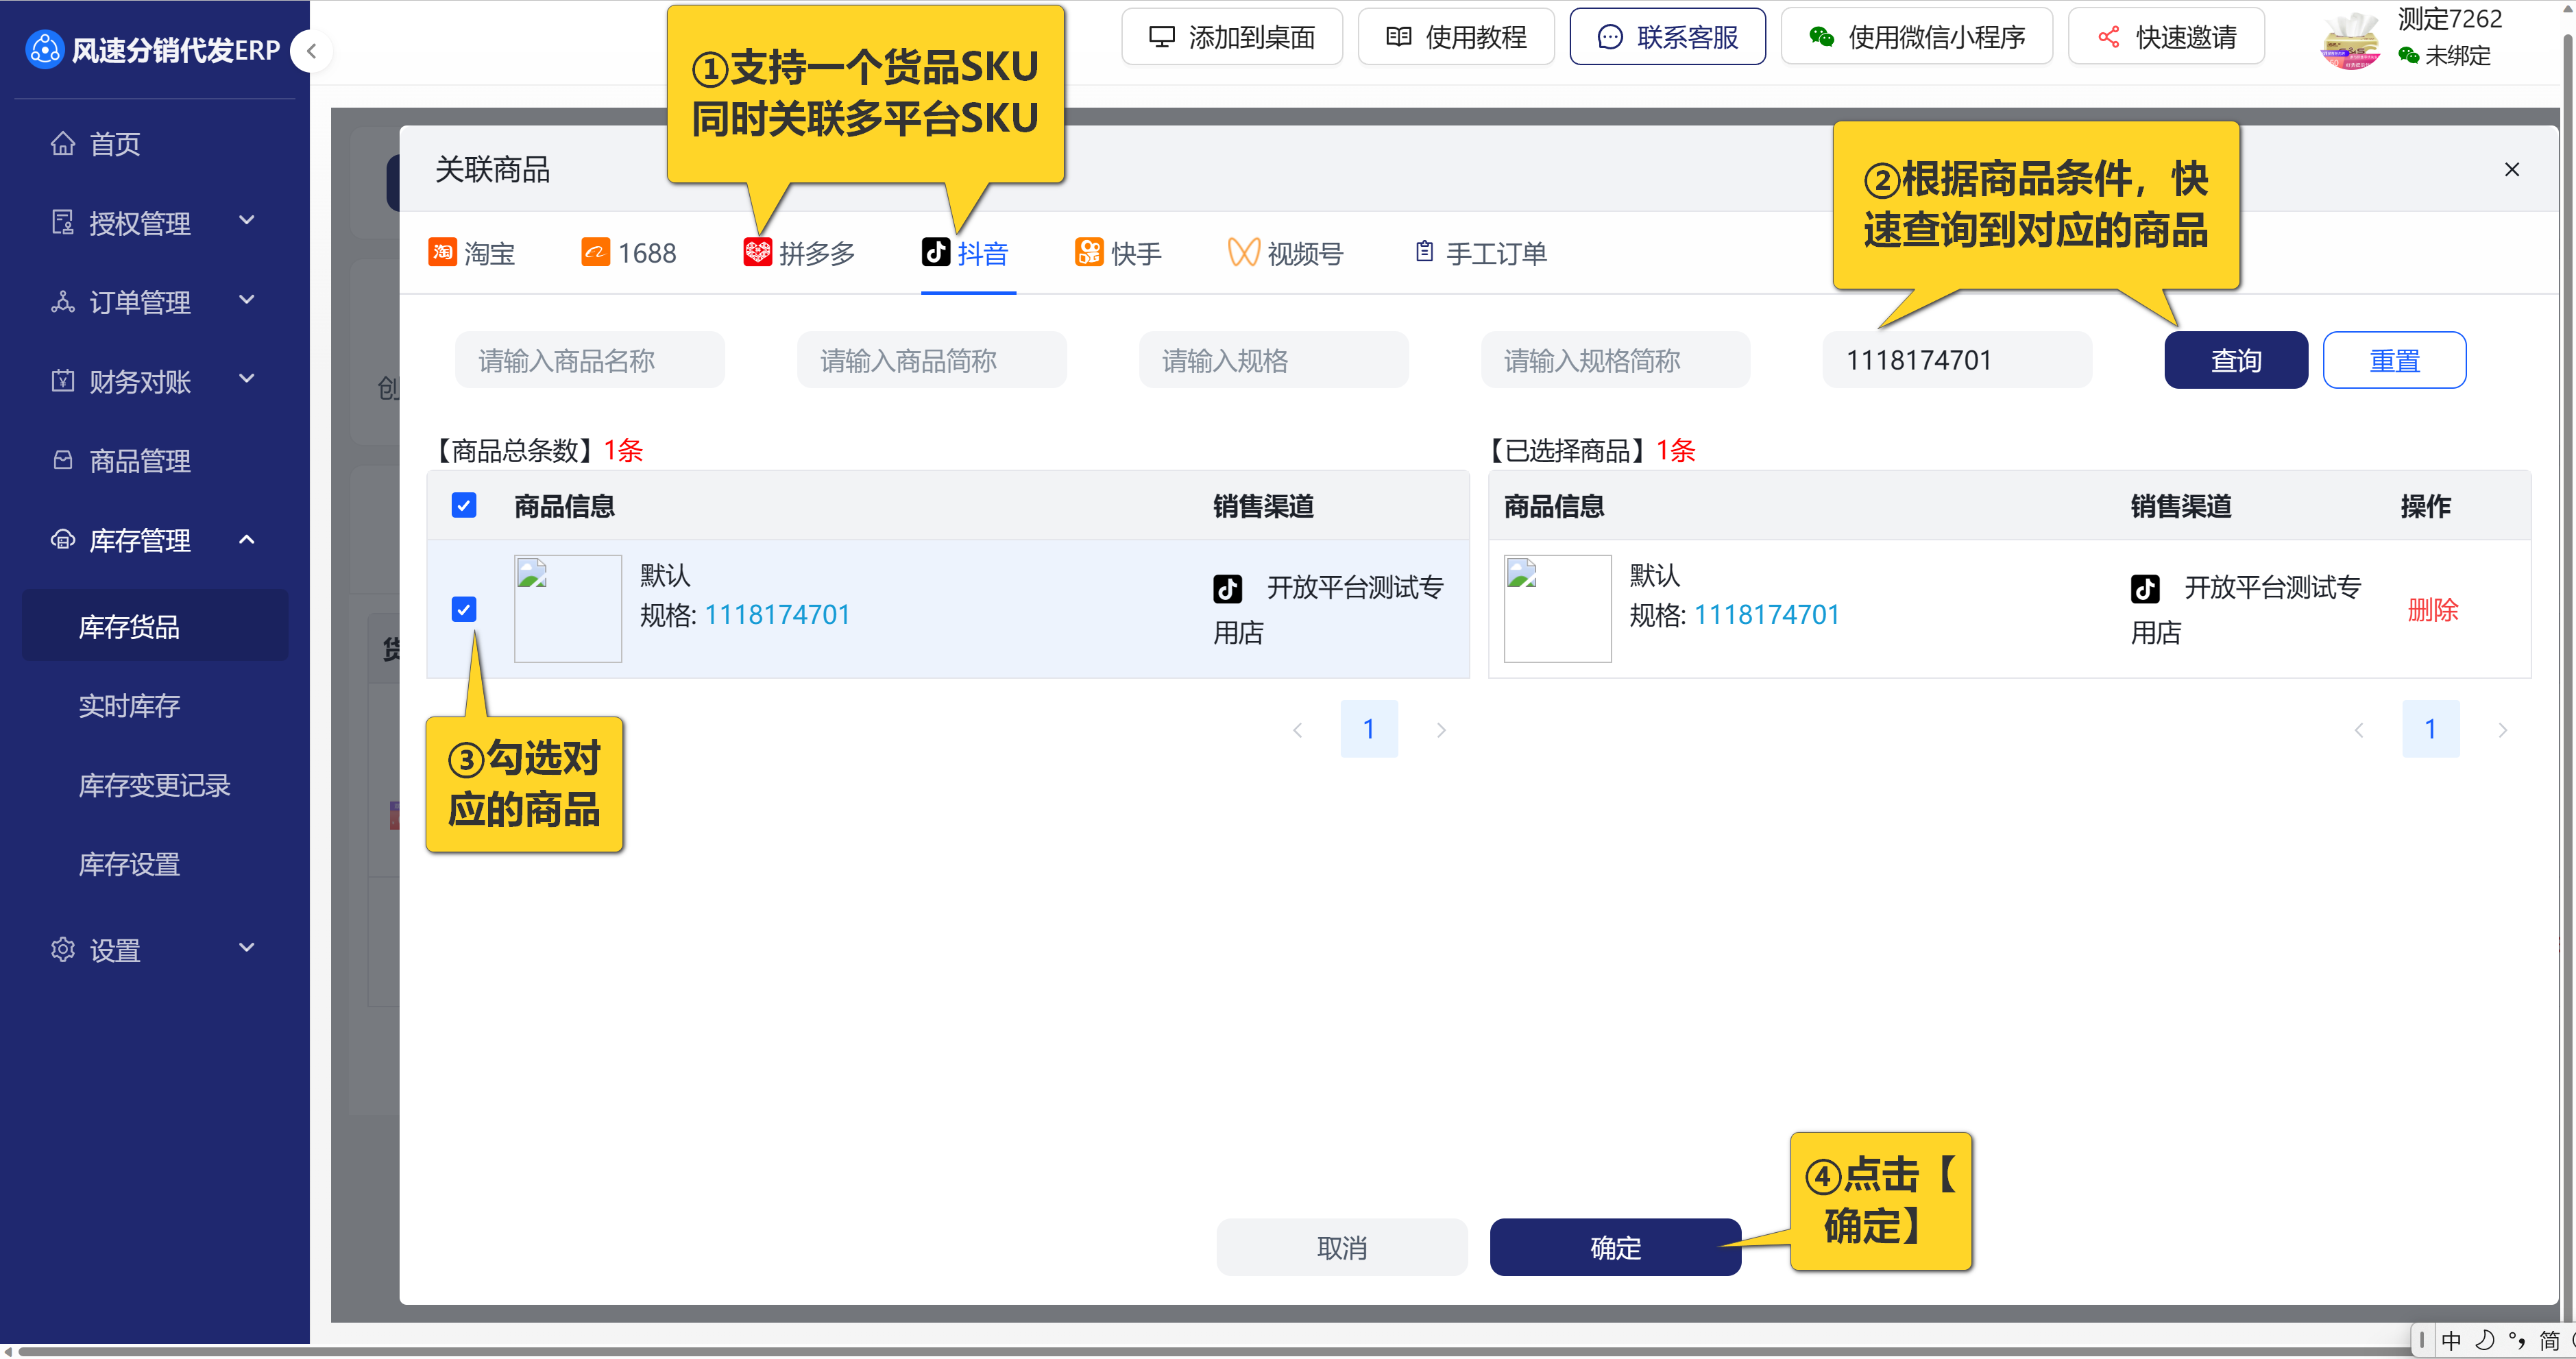Click the chat icon in 联系客服
The width and height of the screenshot is (2576, 1359).
point(1609,37)
